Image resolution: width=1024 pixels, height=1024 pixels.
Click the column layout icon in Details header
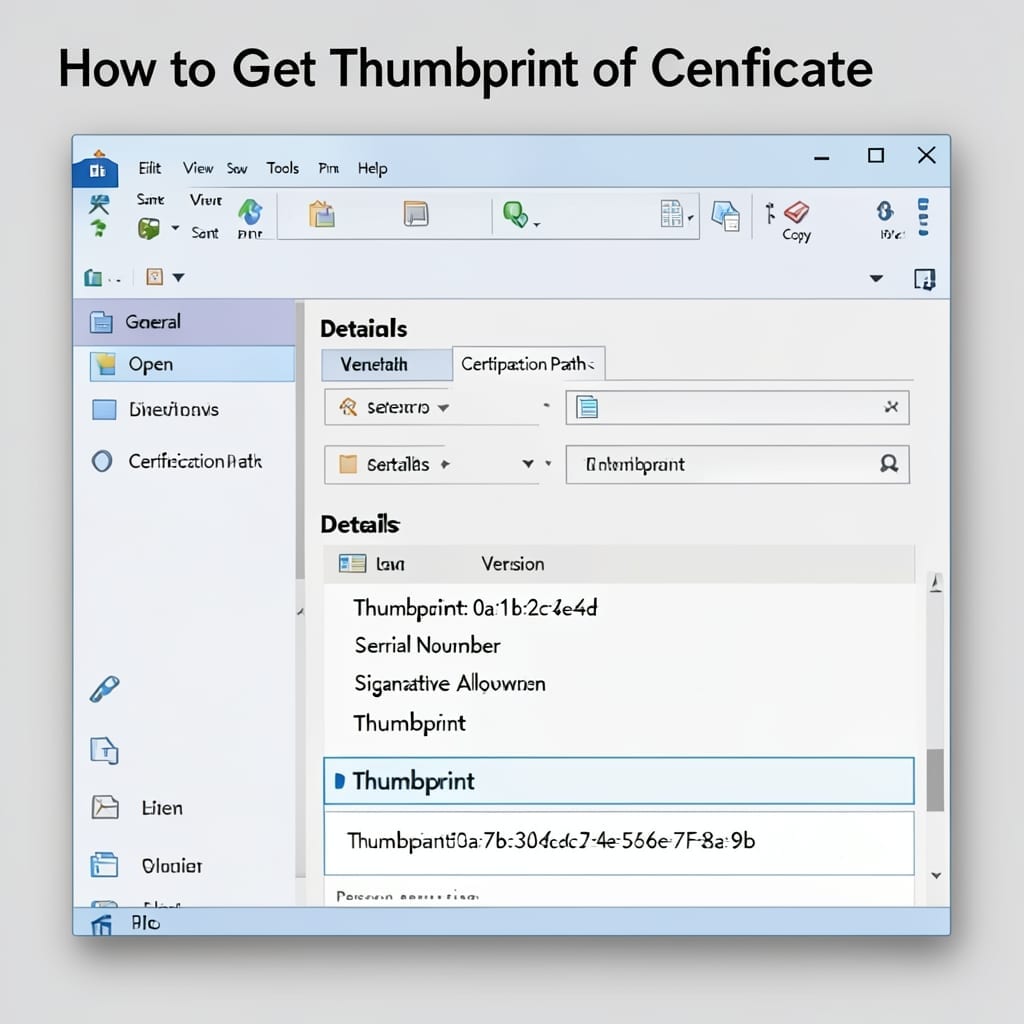click(x=352, y=564)
